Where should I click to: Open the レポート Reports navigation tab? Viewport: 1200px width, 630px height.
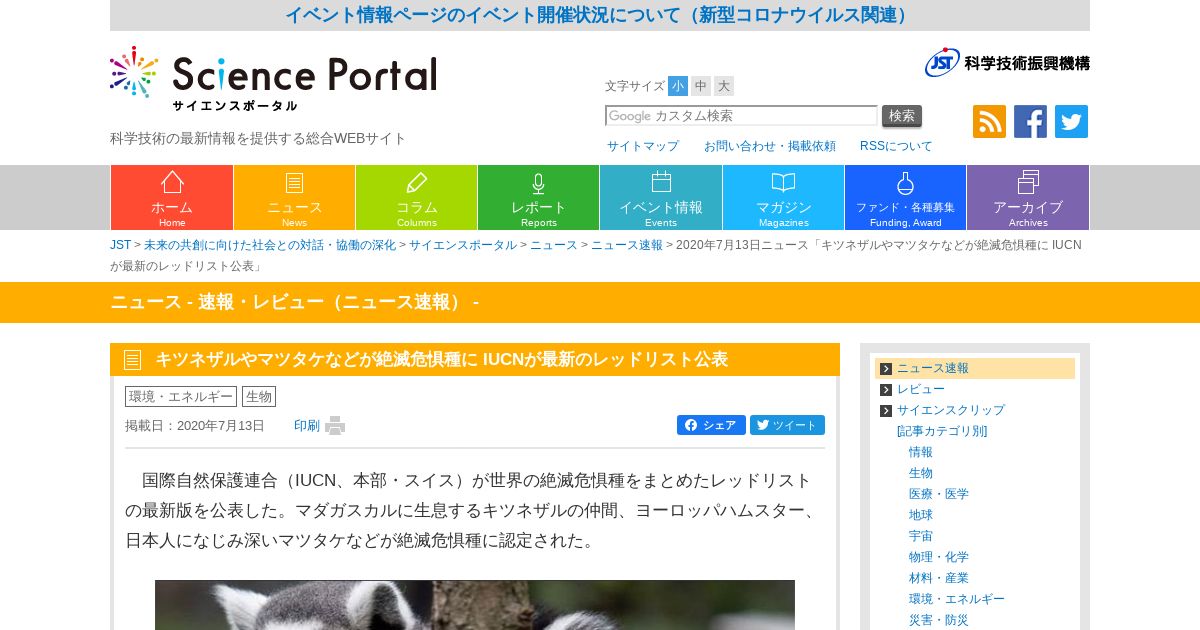pos(538,198)
